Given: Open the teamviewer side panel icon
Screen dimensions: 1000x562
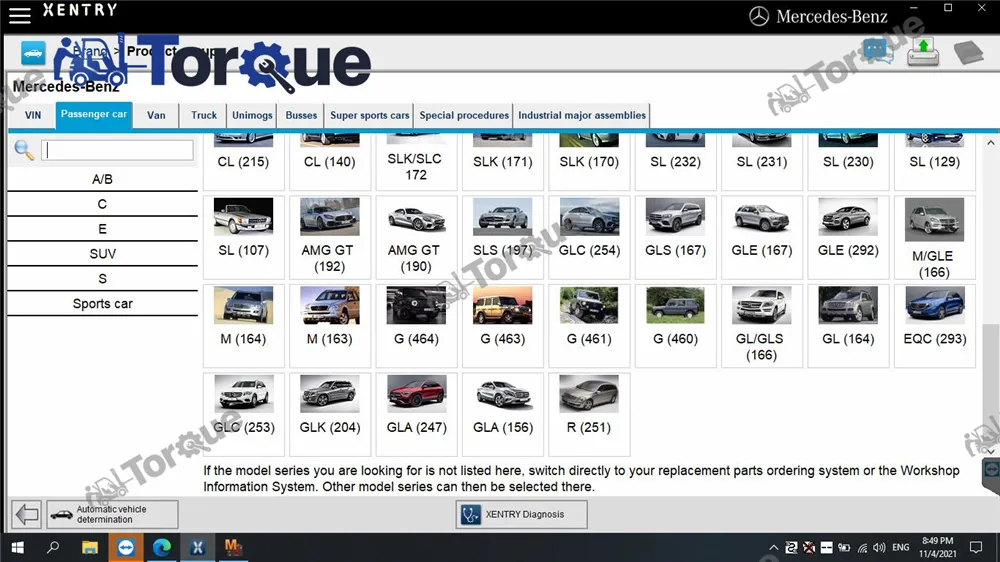Looking at the screenshot, I should (991, 470).
